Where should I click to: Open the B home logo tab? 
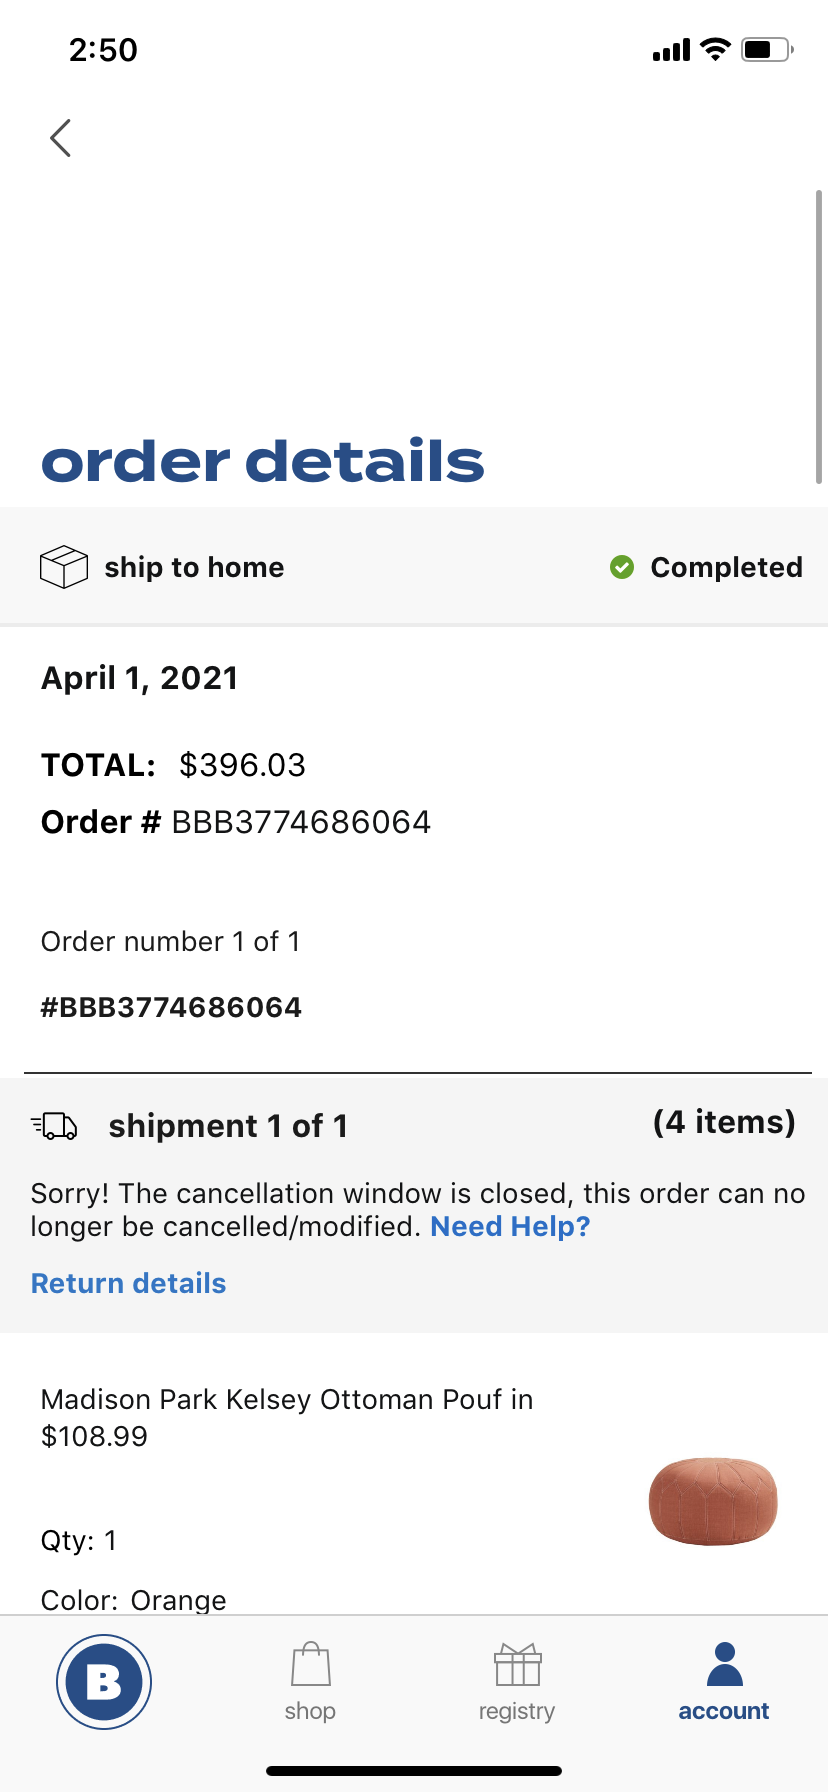(104, 1682)
